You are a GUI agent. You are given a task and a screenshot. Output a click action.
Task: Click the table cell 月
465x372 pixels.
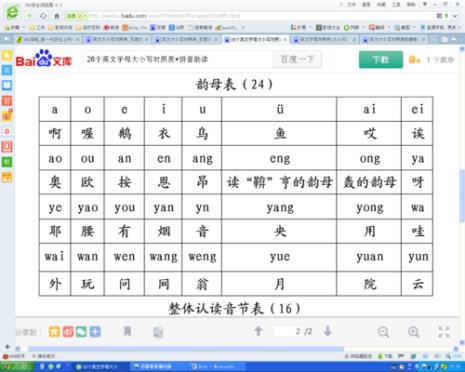click(279, 284)
